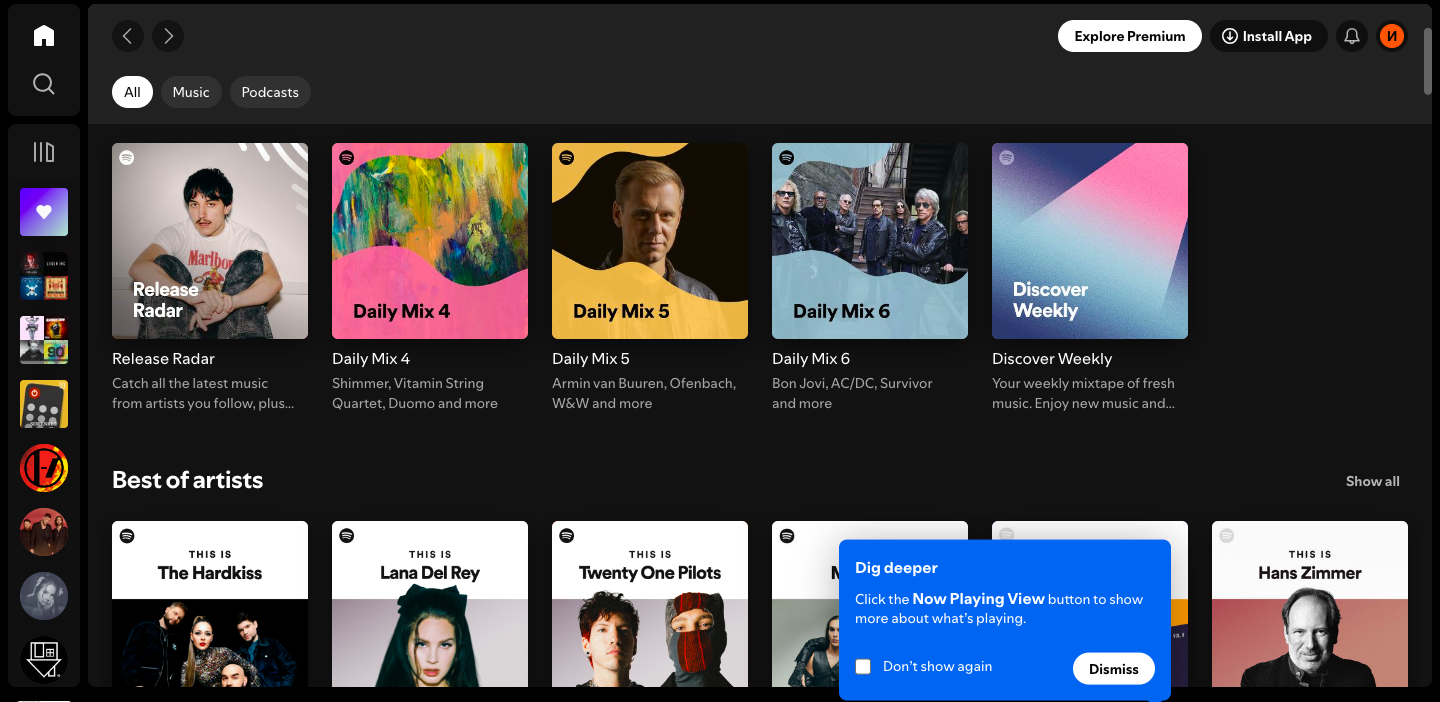Open the orange user profile avatar
The width and height of the screenshot is (1440, 702).
click(x=1392, y=36)
